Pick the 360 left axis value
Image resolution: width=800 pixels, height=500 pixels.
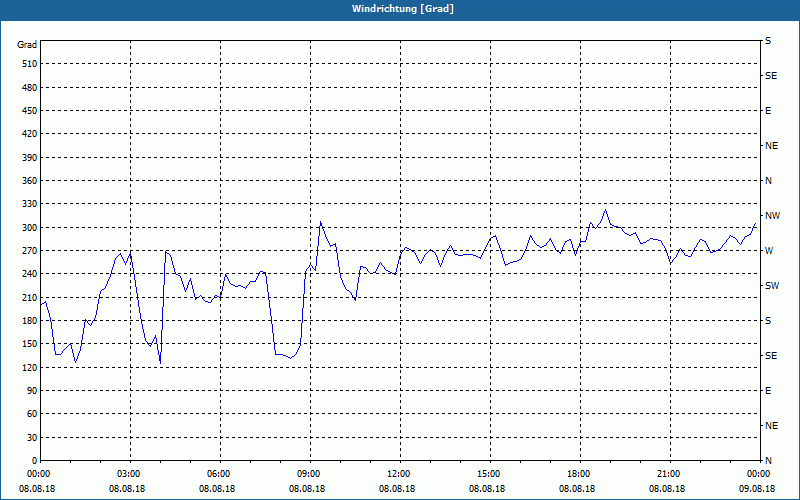coord(30,181)
